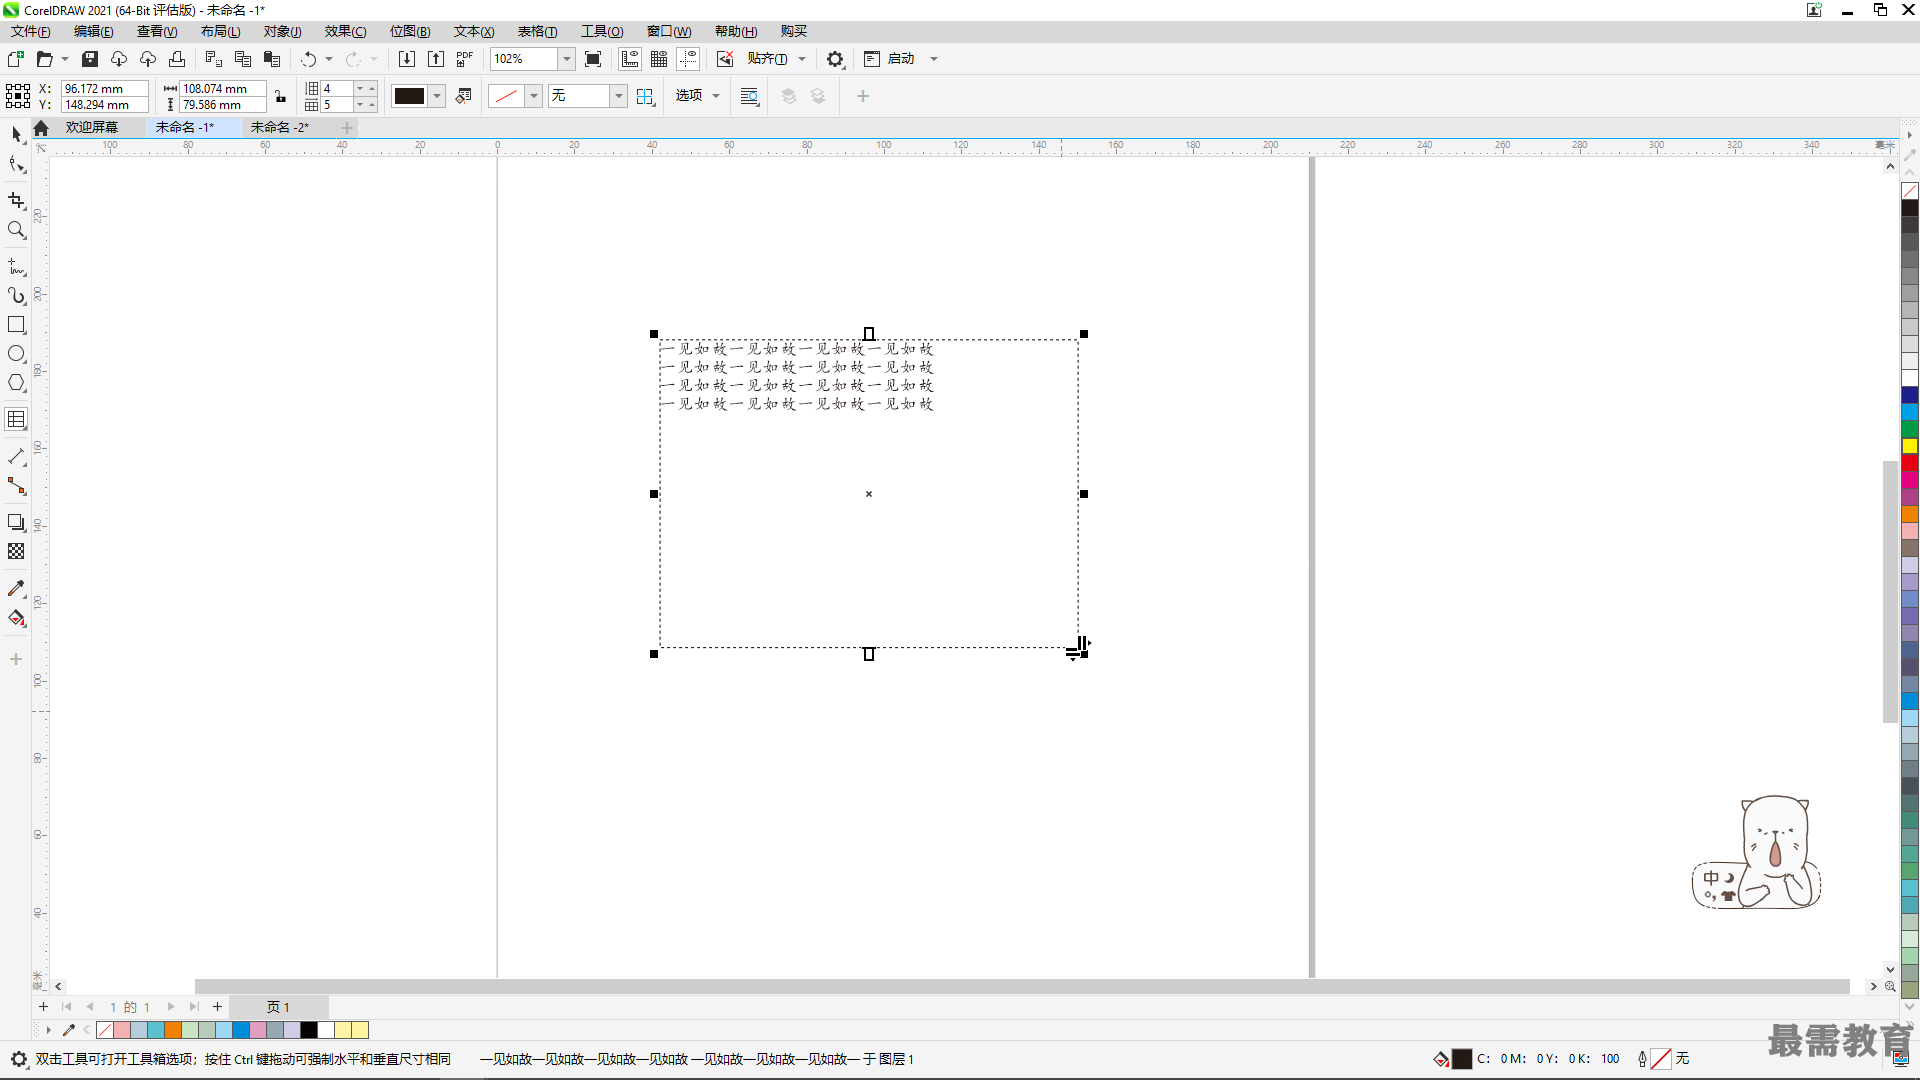Click the Publish to PDF icon
The image size is (1920, 1080).
tap(465, 59)
